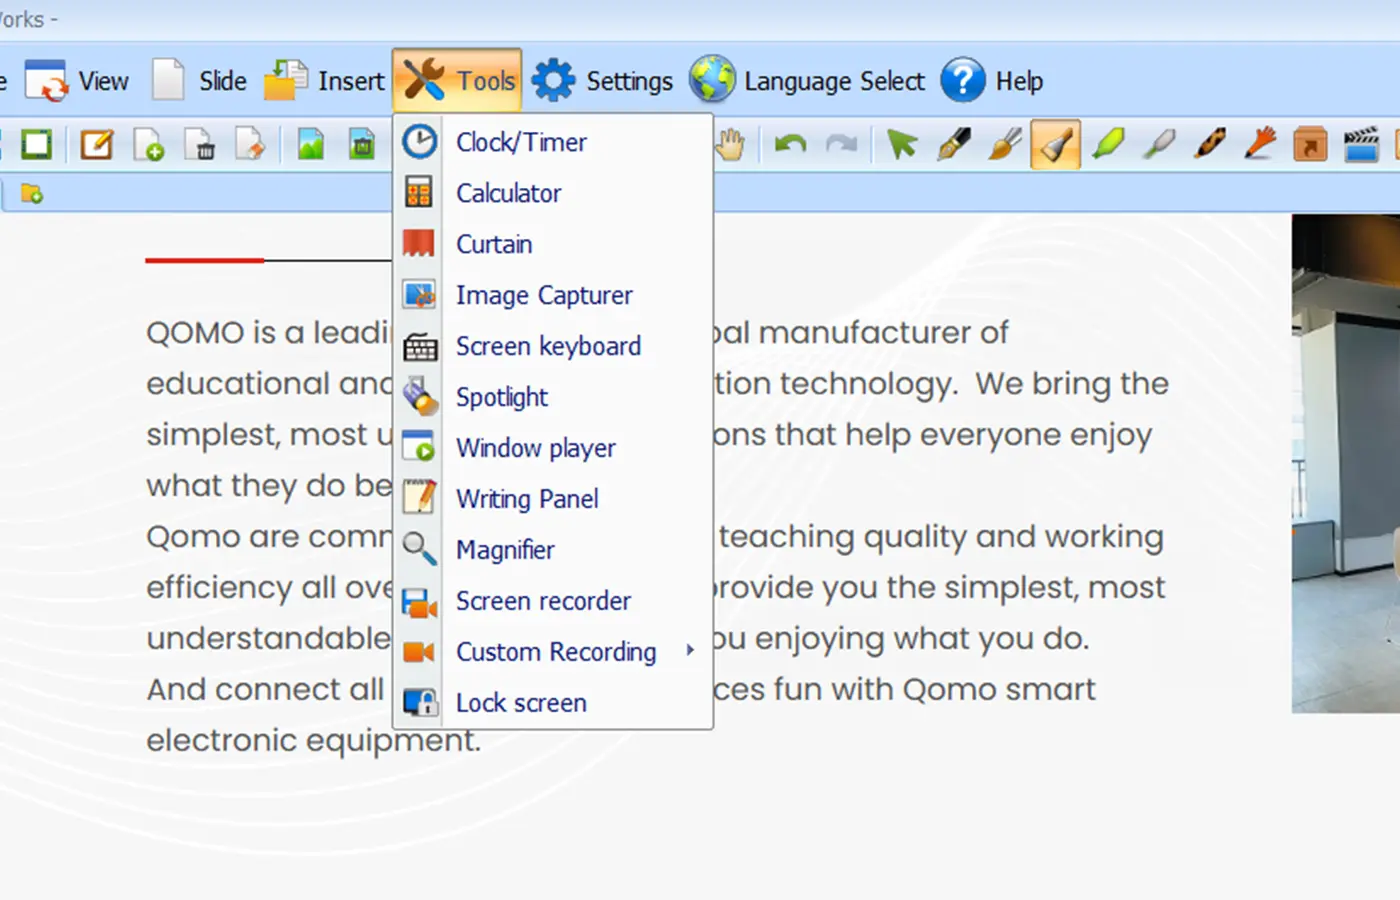Select the fountain pen tool
The image size is (1400, 900).
[954, 145]
